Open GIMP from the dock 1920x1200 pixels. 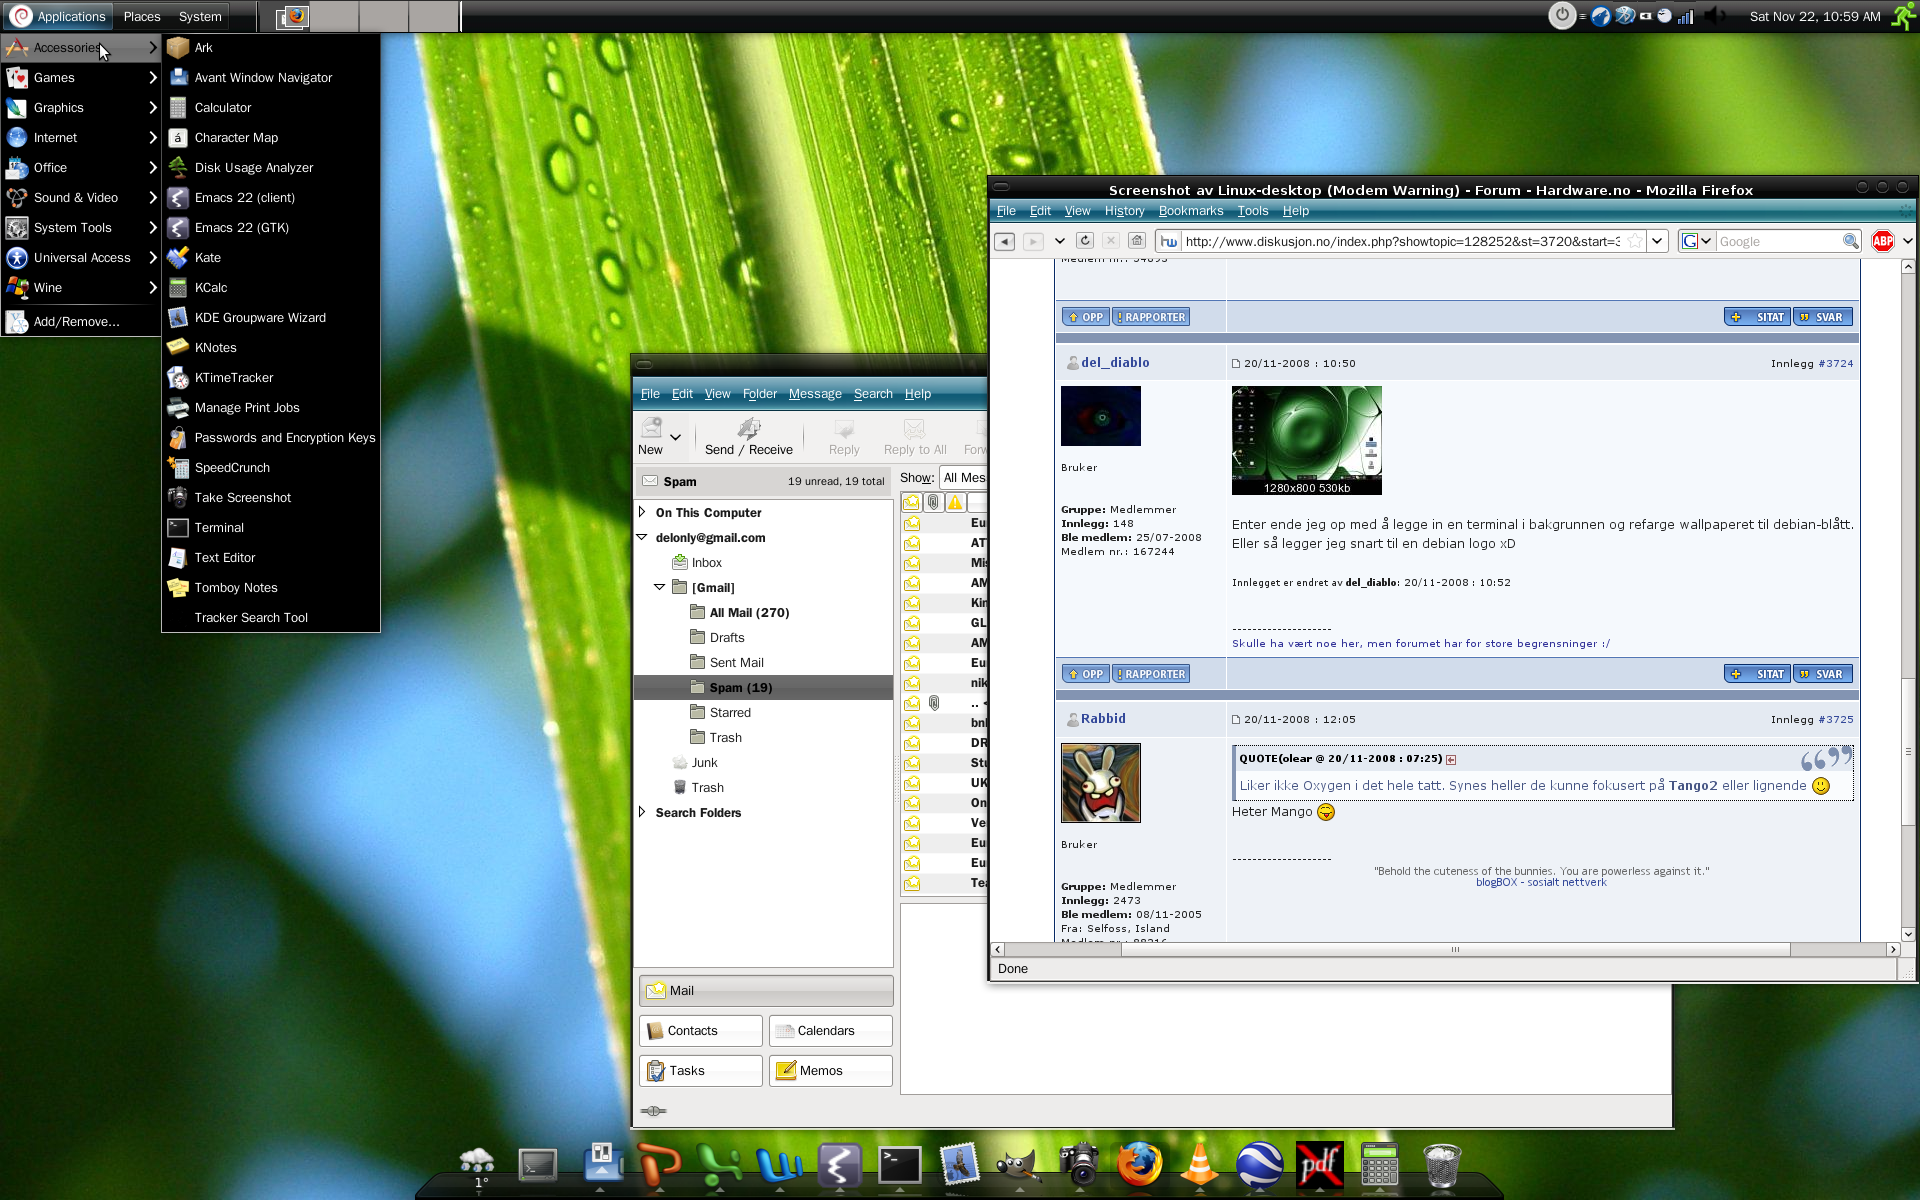1018,1164
